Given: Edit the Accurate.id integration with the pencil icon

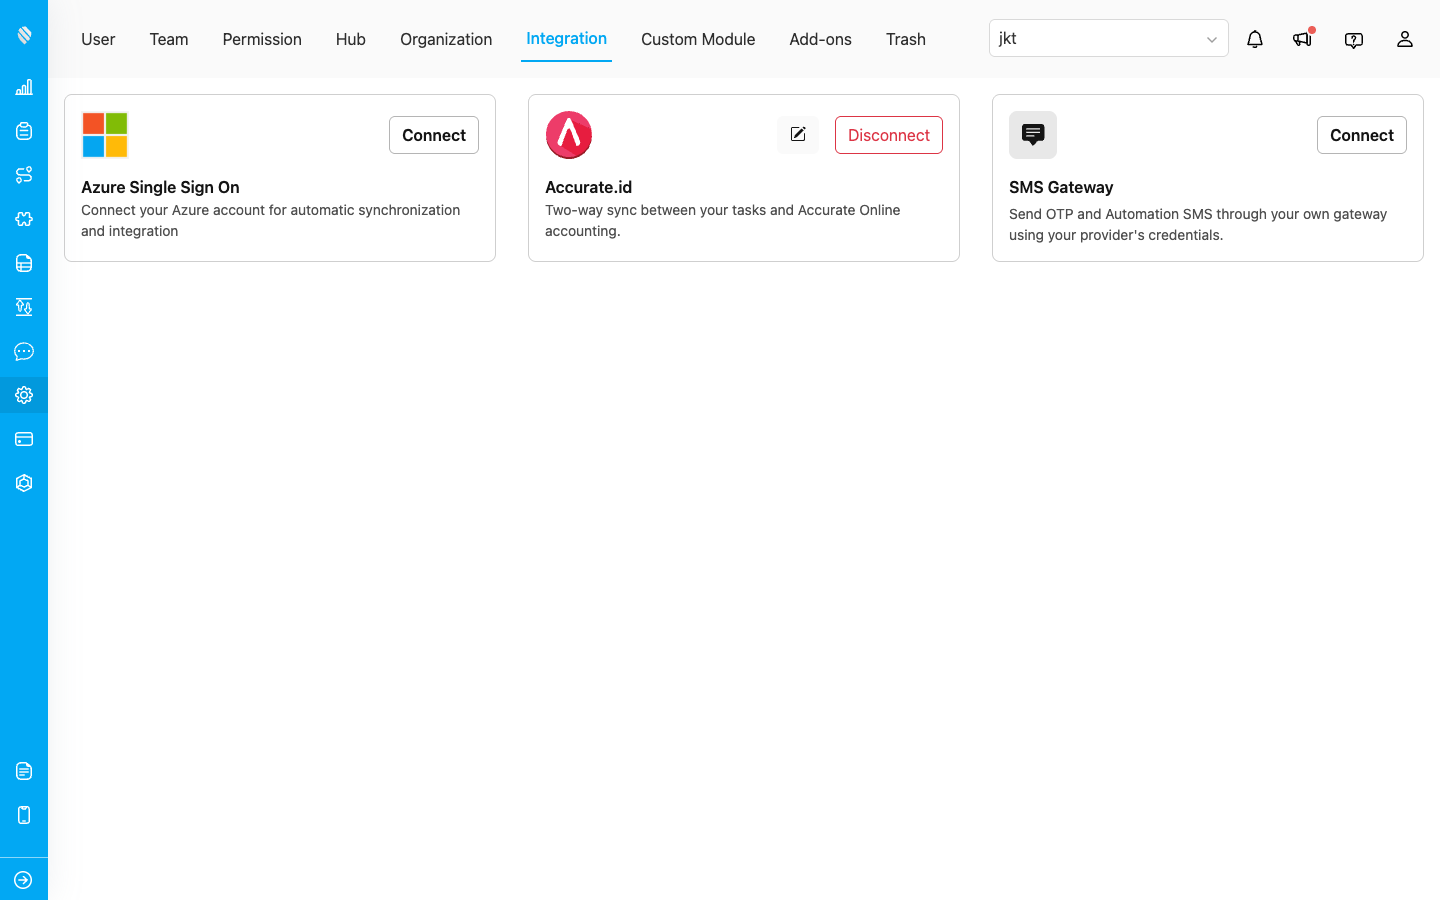Looking at the screenshot, I should point(798,135).
